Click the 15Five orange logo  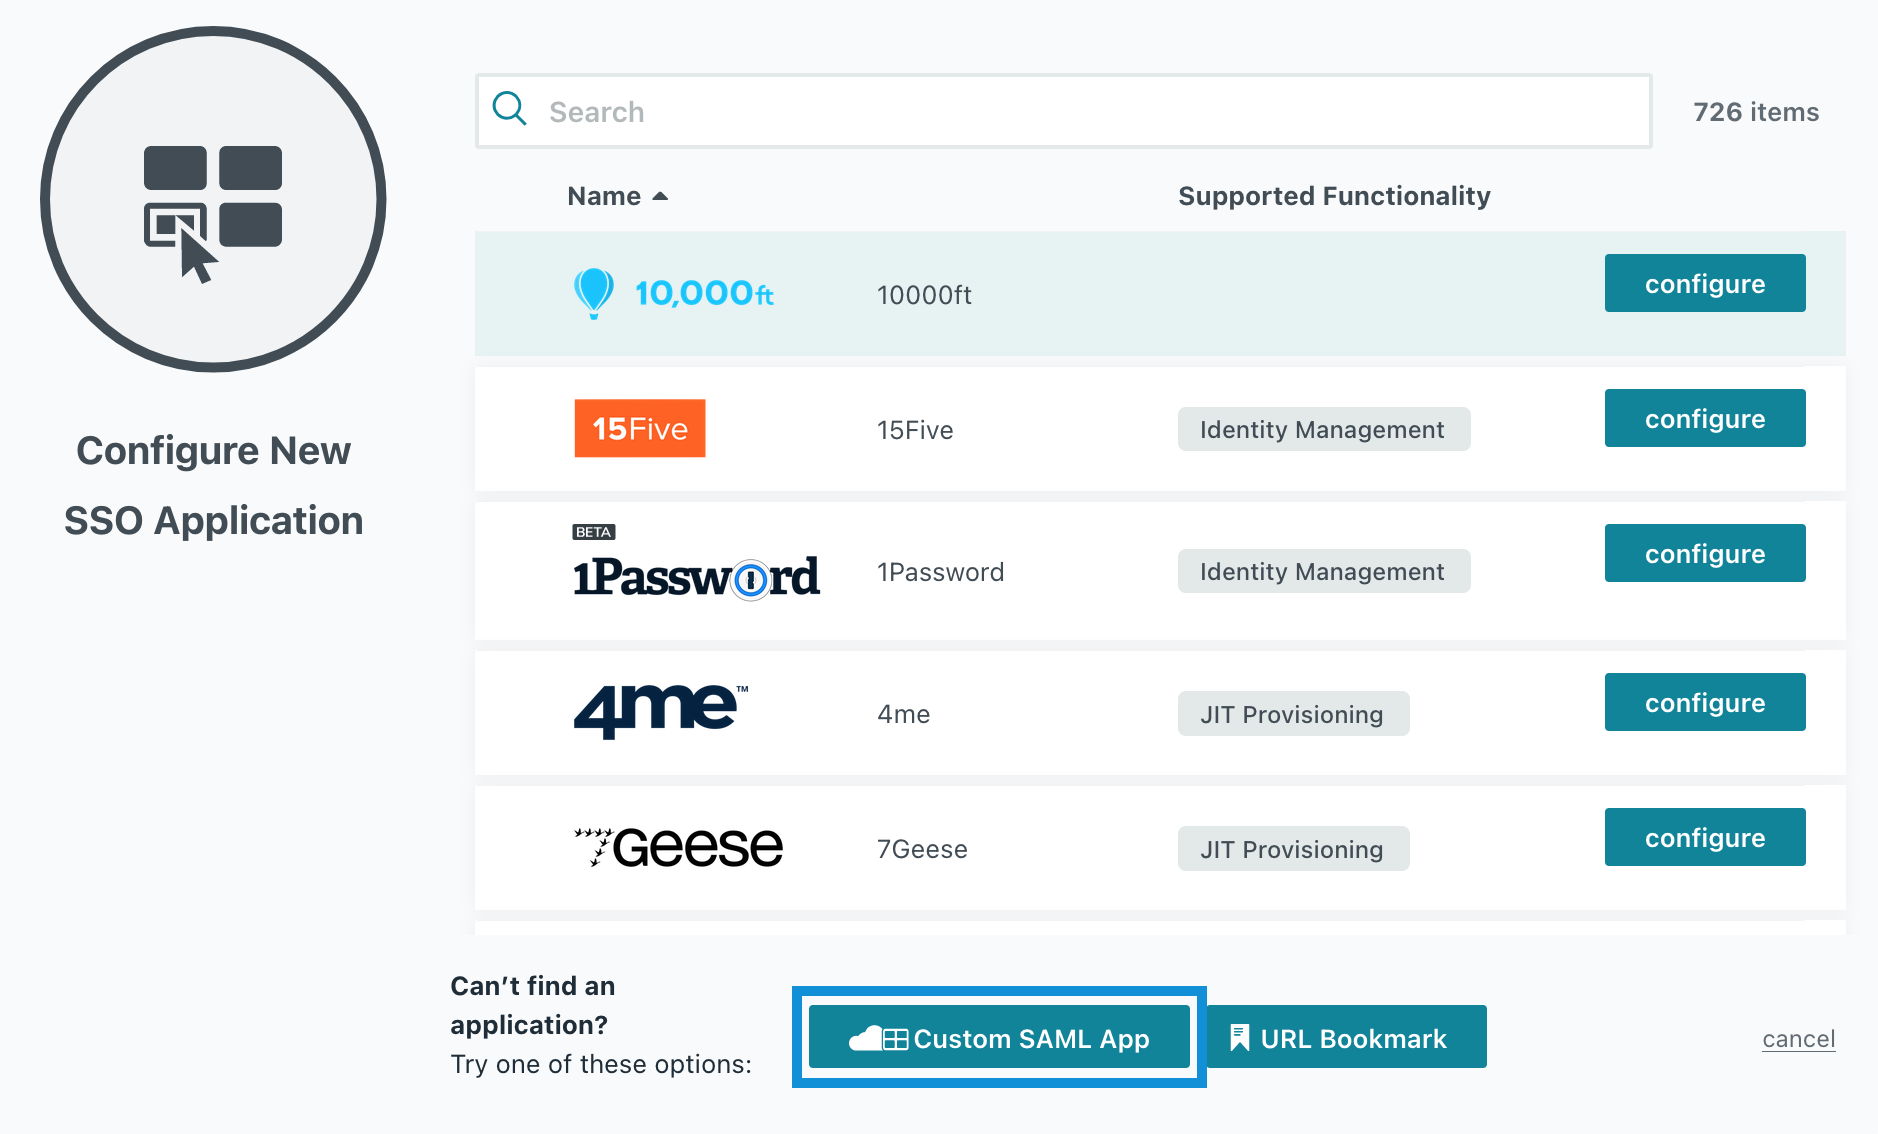pyautogui.click(x=640, y=428)
